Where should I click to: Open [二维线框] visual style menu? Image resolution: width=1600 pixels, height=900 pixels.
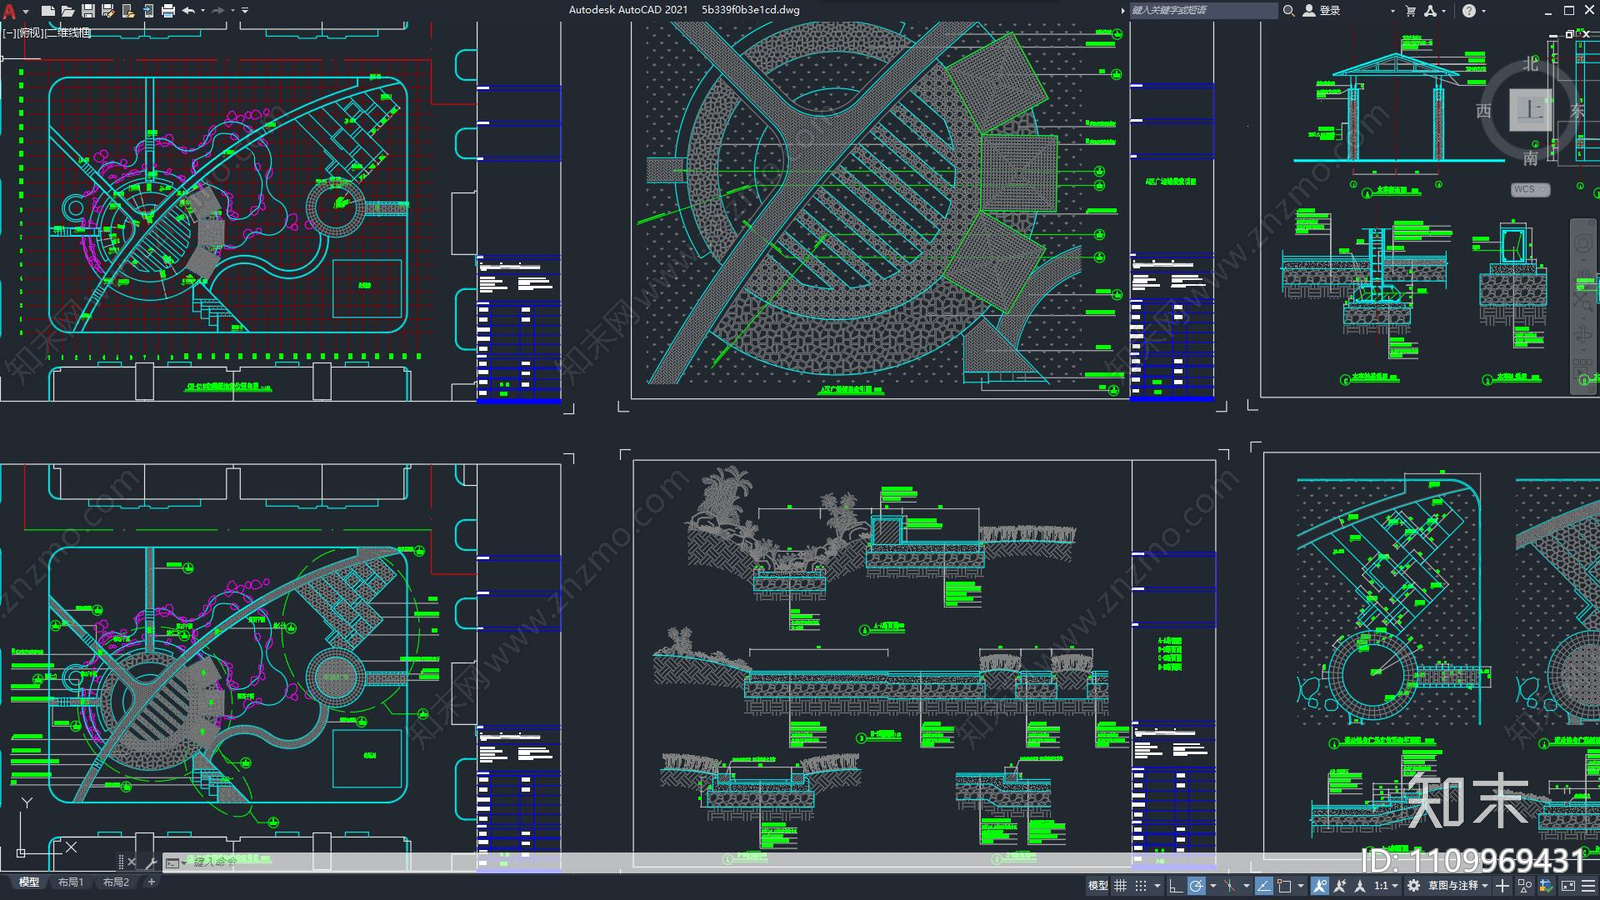coord(68,33)
